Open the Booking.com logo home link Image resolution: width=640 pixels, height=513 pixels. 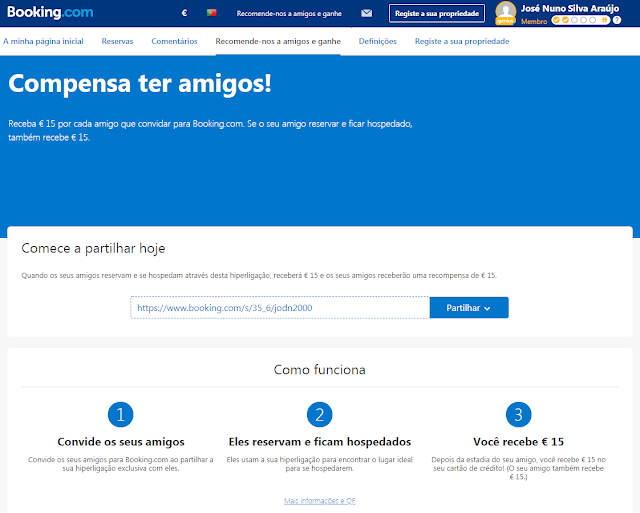point(50,12)
